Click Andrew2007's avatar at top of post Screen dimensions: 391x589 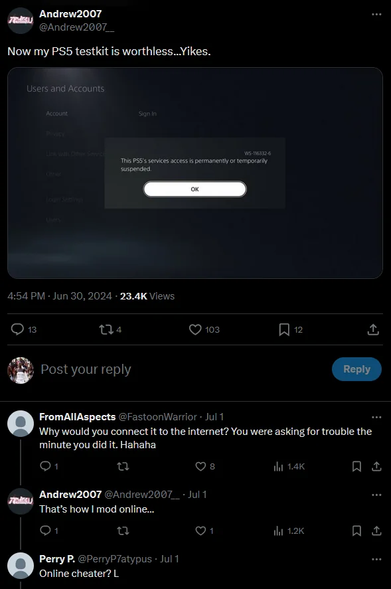(x=21, y=20)
